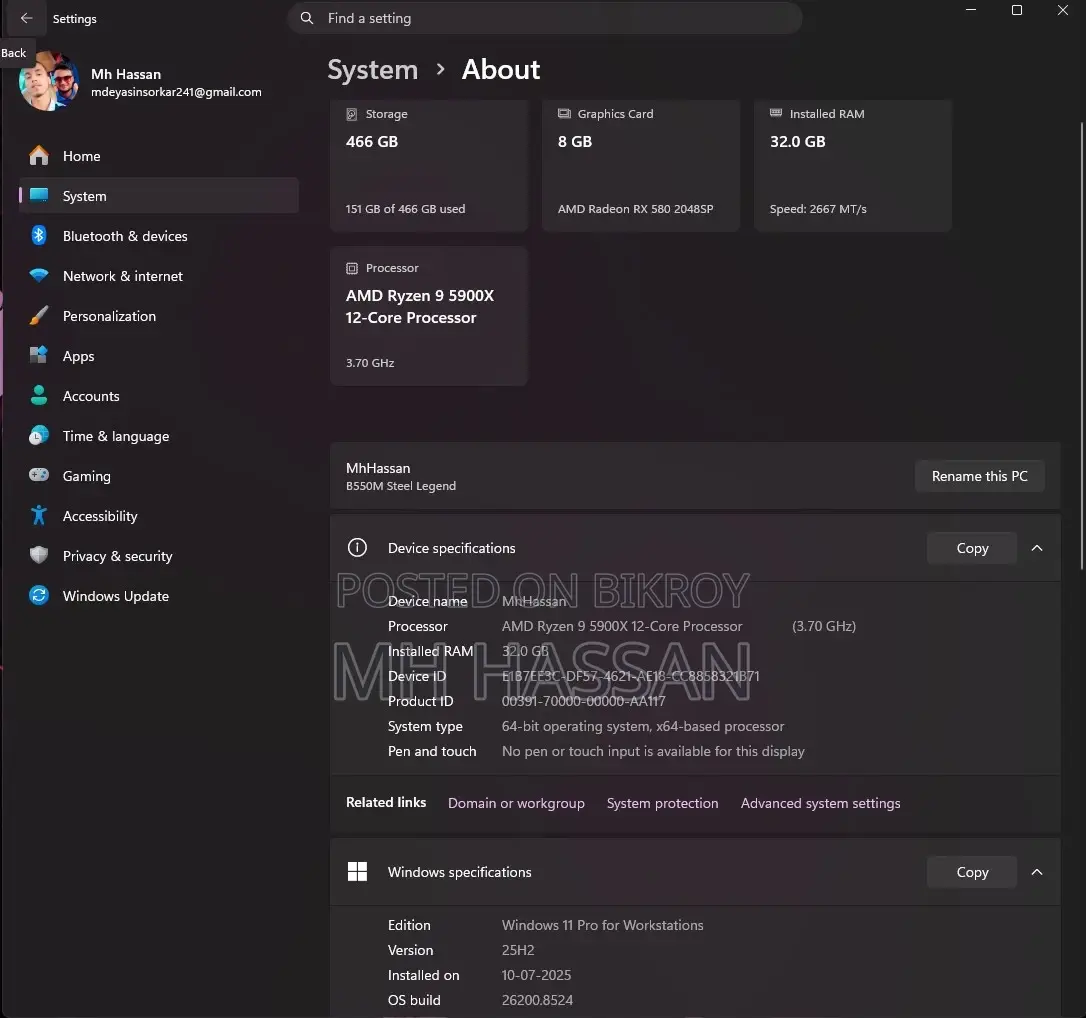Click the Bluetooth icon in sidebar
The width and height of the screenshot is (1086, 1018).
point(39,235)
